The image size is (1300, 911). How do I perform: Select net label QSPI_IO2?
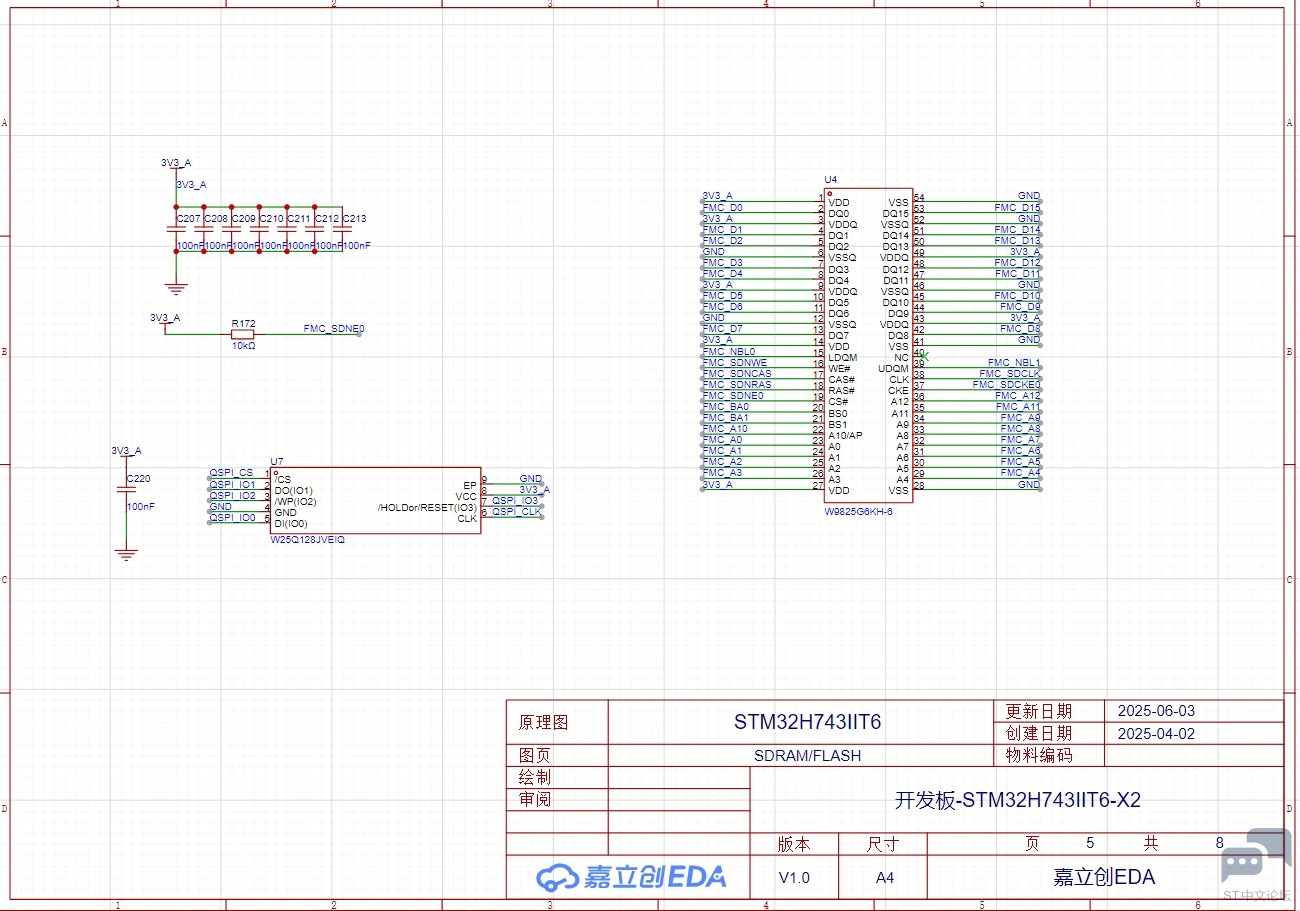(232, 495)
